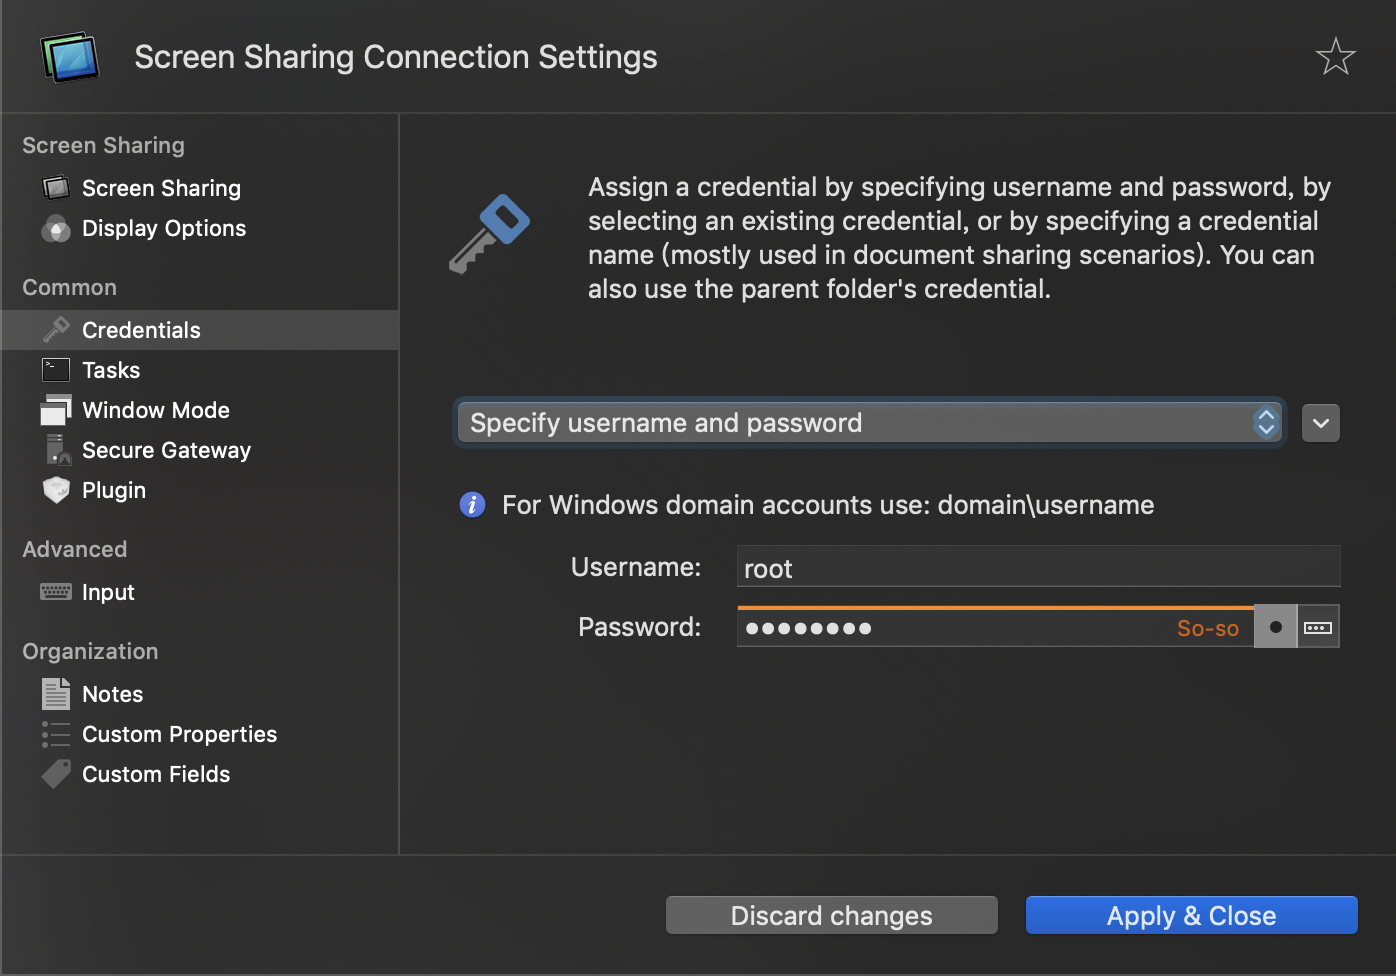Click the info icon above Username
Screen dimensions: 1396x976
[472, 505]
